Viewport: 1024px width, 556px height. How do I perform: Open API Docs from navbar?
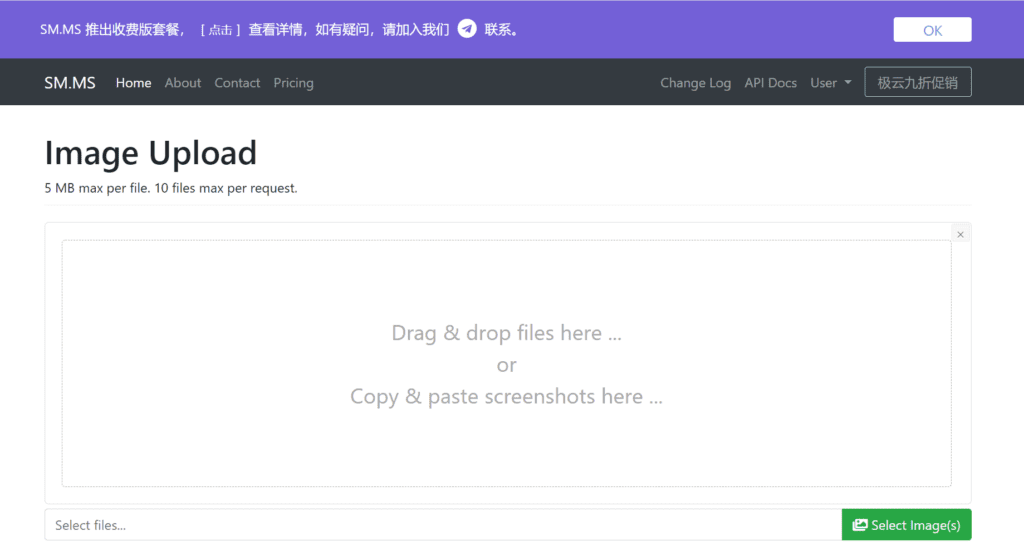click(x=770, y=83)
